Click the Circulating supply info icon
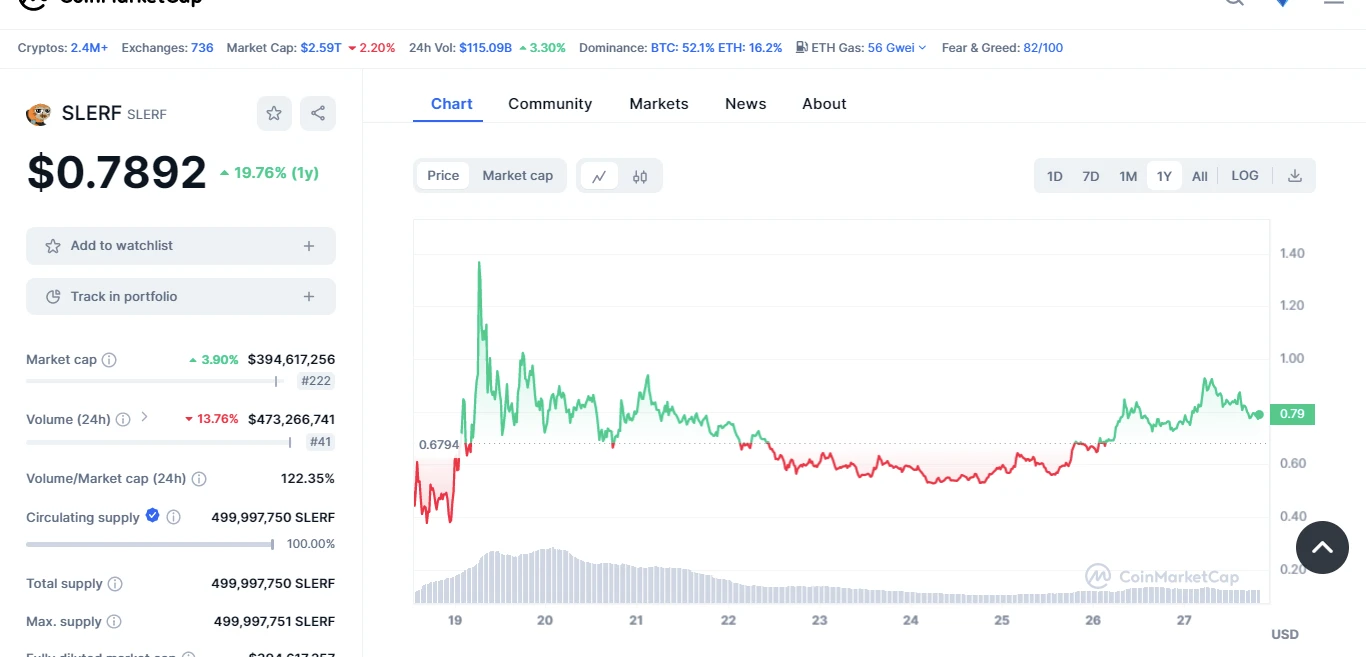 coord(174,518)
